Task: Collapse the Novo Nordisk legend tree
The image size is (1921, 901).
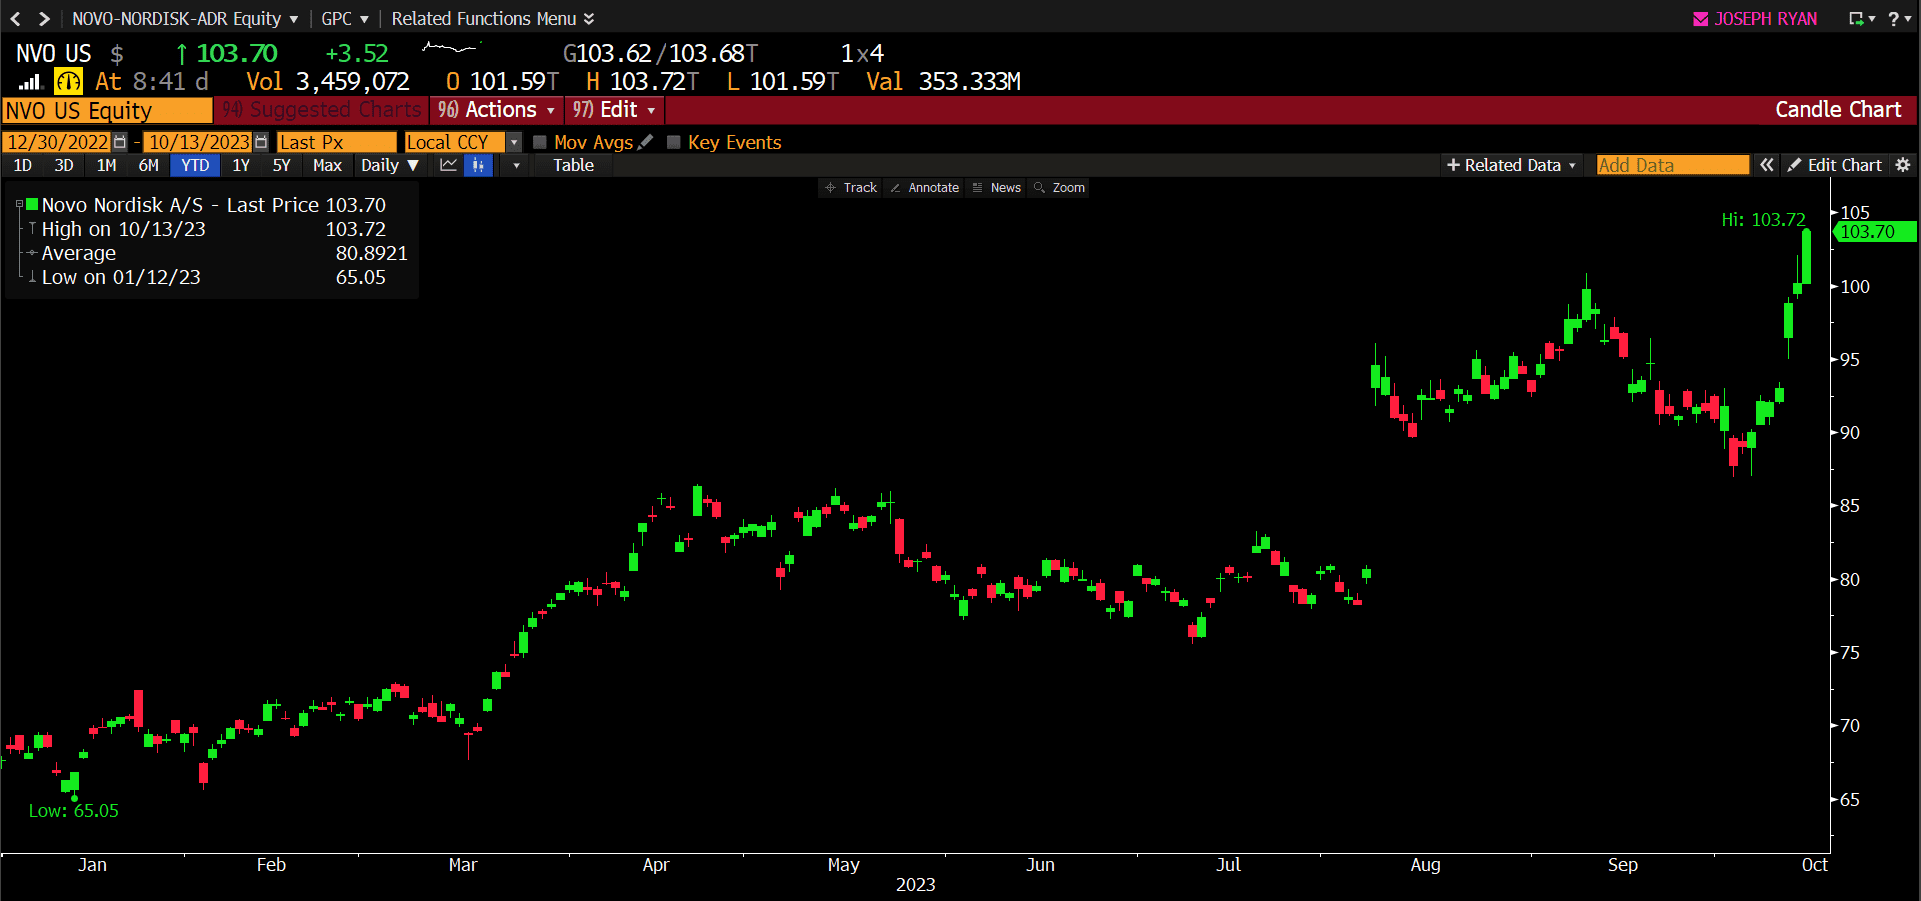Action: coord(19,204)
